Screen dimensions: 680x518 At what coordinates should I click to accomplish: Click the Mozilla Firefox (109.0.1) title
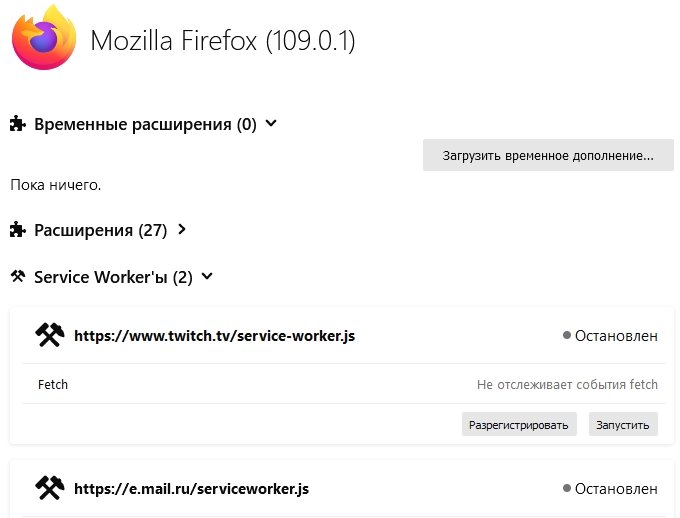tap(222, 40)
